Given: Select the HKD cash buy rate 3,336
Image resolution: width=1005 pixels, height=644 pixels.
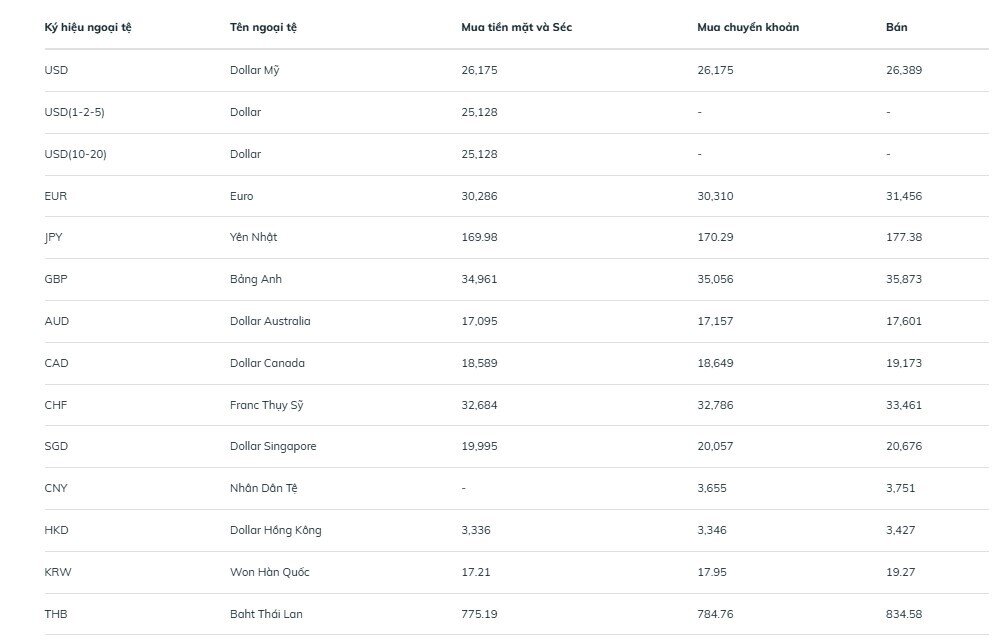Looking at the screenshot, I should [475, 530].
